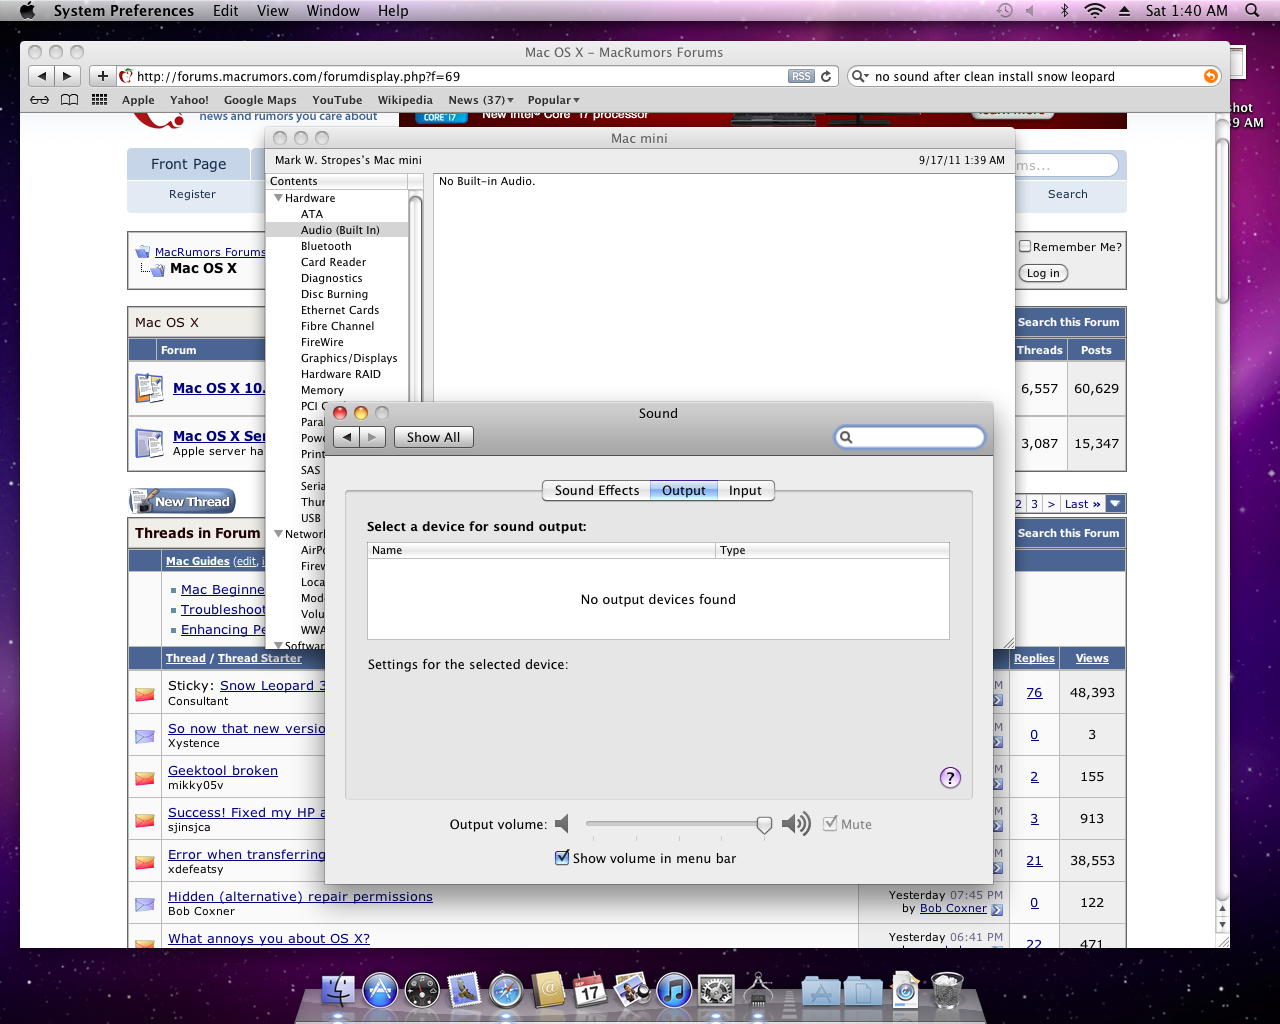Click the New Thread button
1280x1024 pixels.
coord(182,501)
